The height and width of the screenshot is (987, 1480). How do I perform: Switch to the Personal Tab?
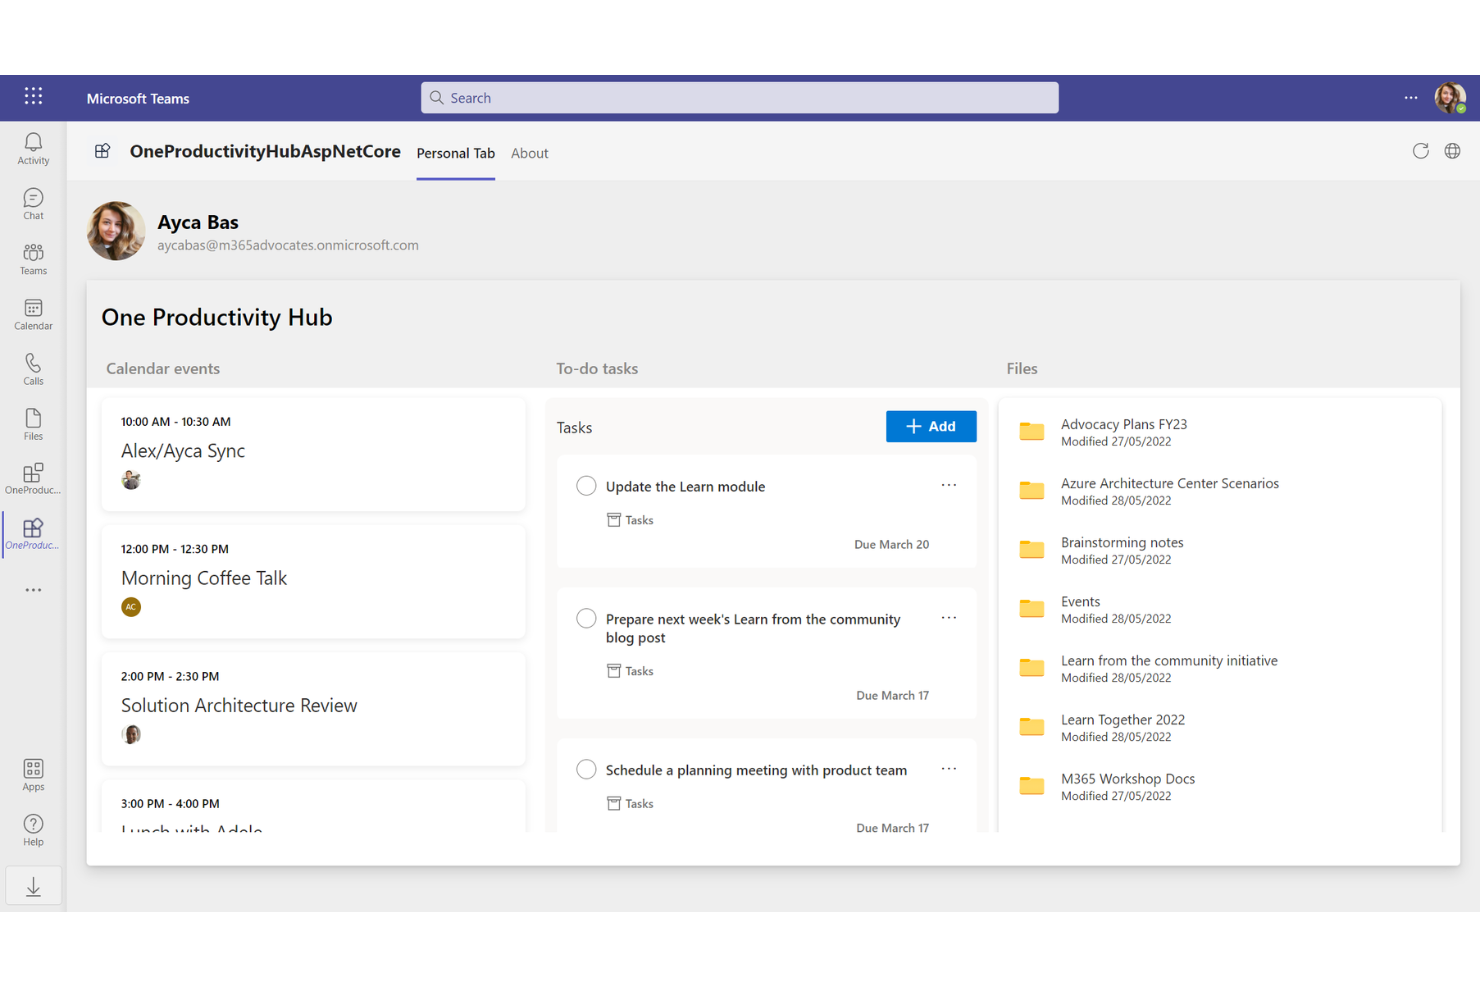coord(456,153)
